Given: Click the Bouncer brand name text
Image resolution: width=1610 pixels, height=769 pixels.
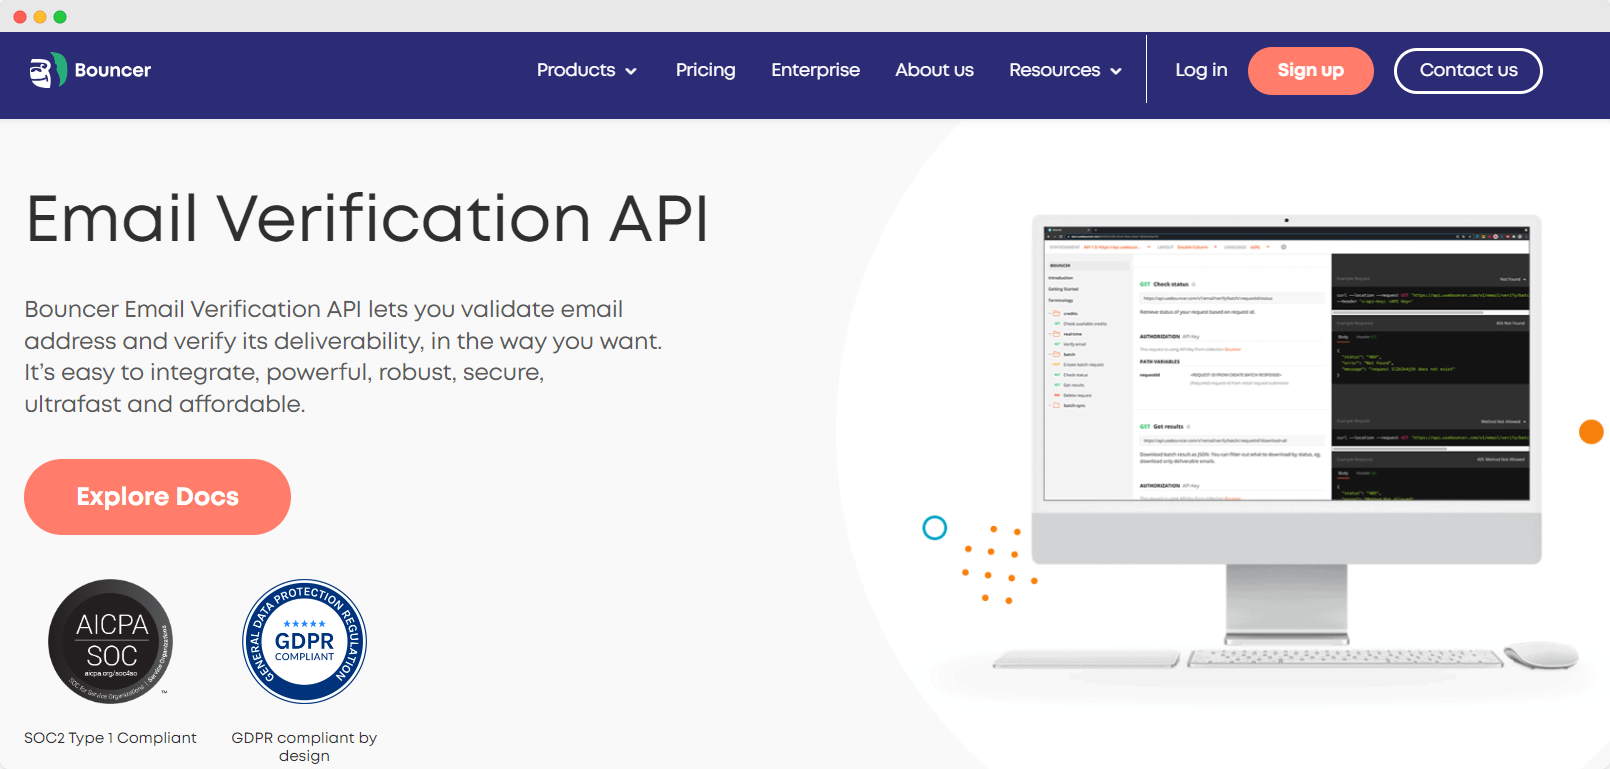Looking at the screenshot, I should pyautogui.click(x=113, y=70).
